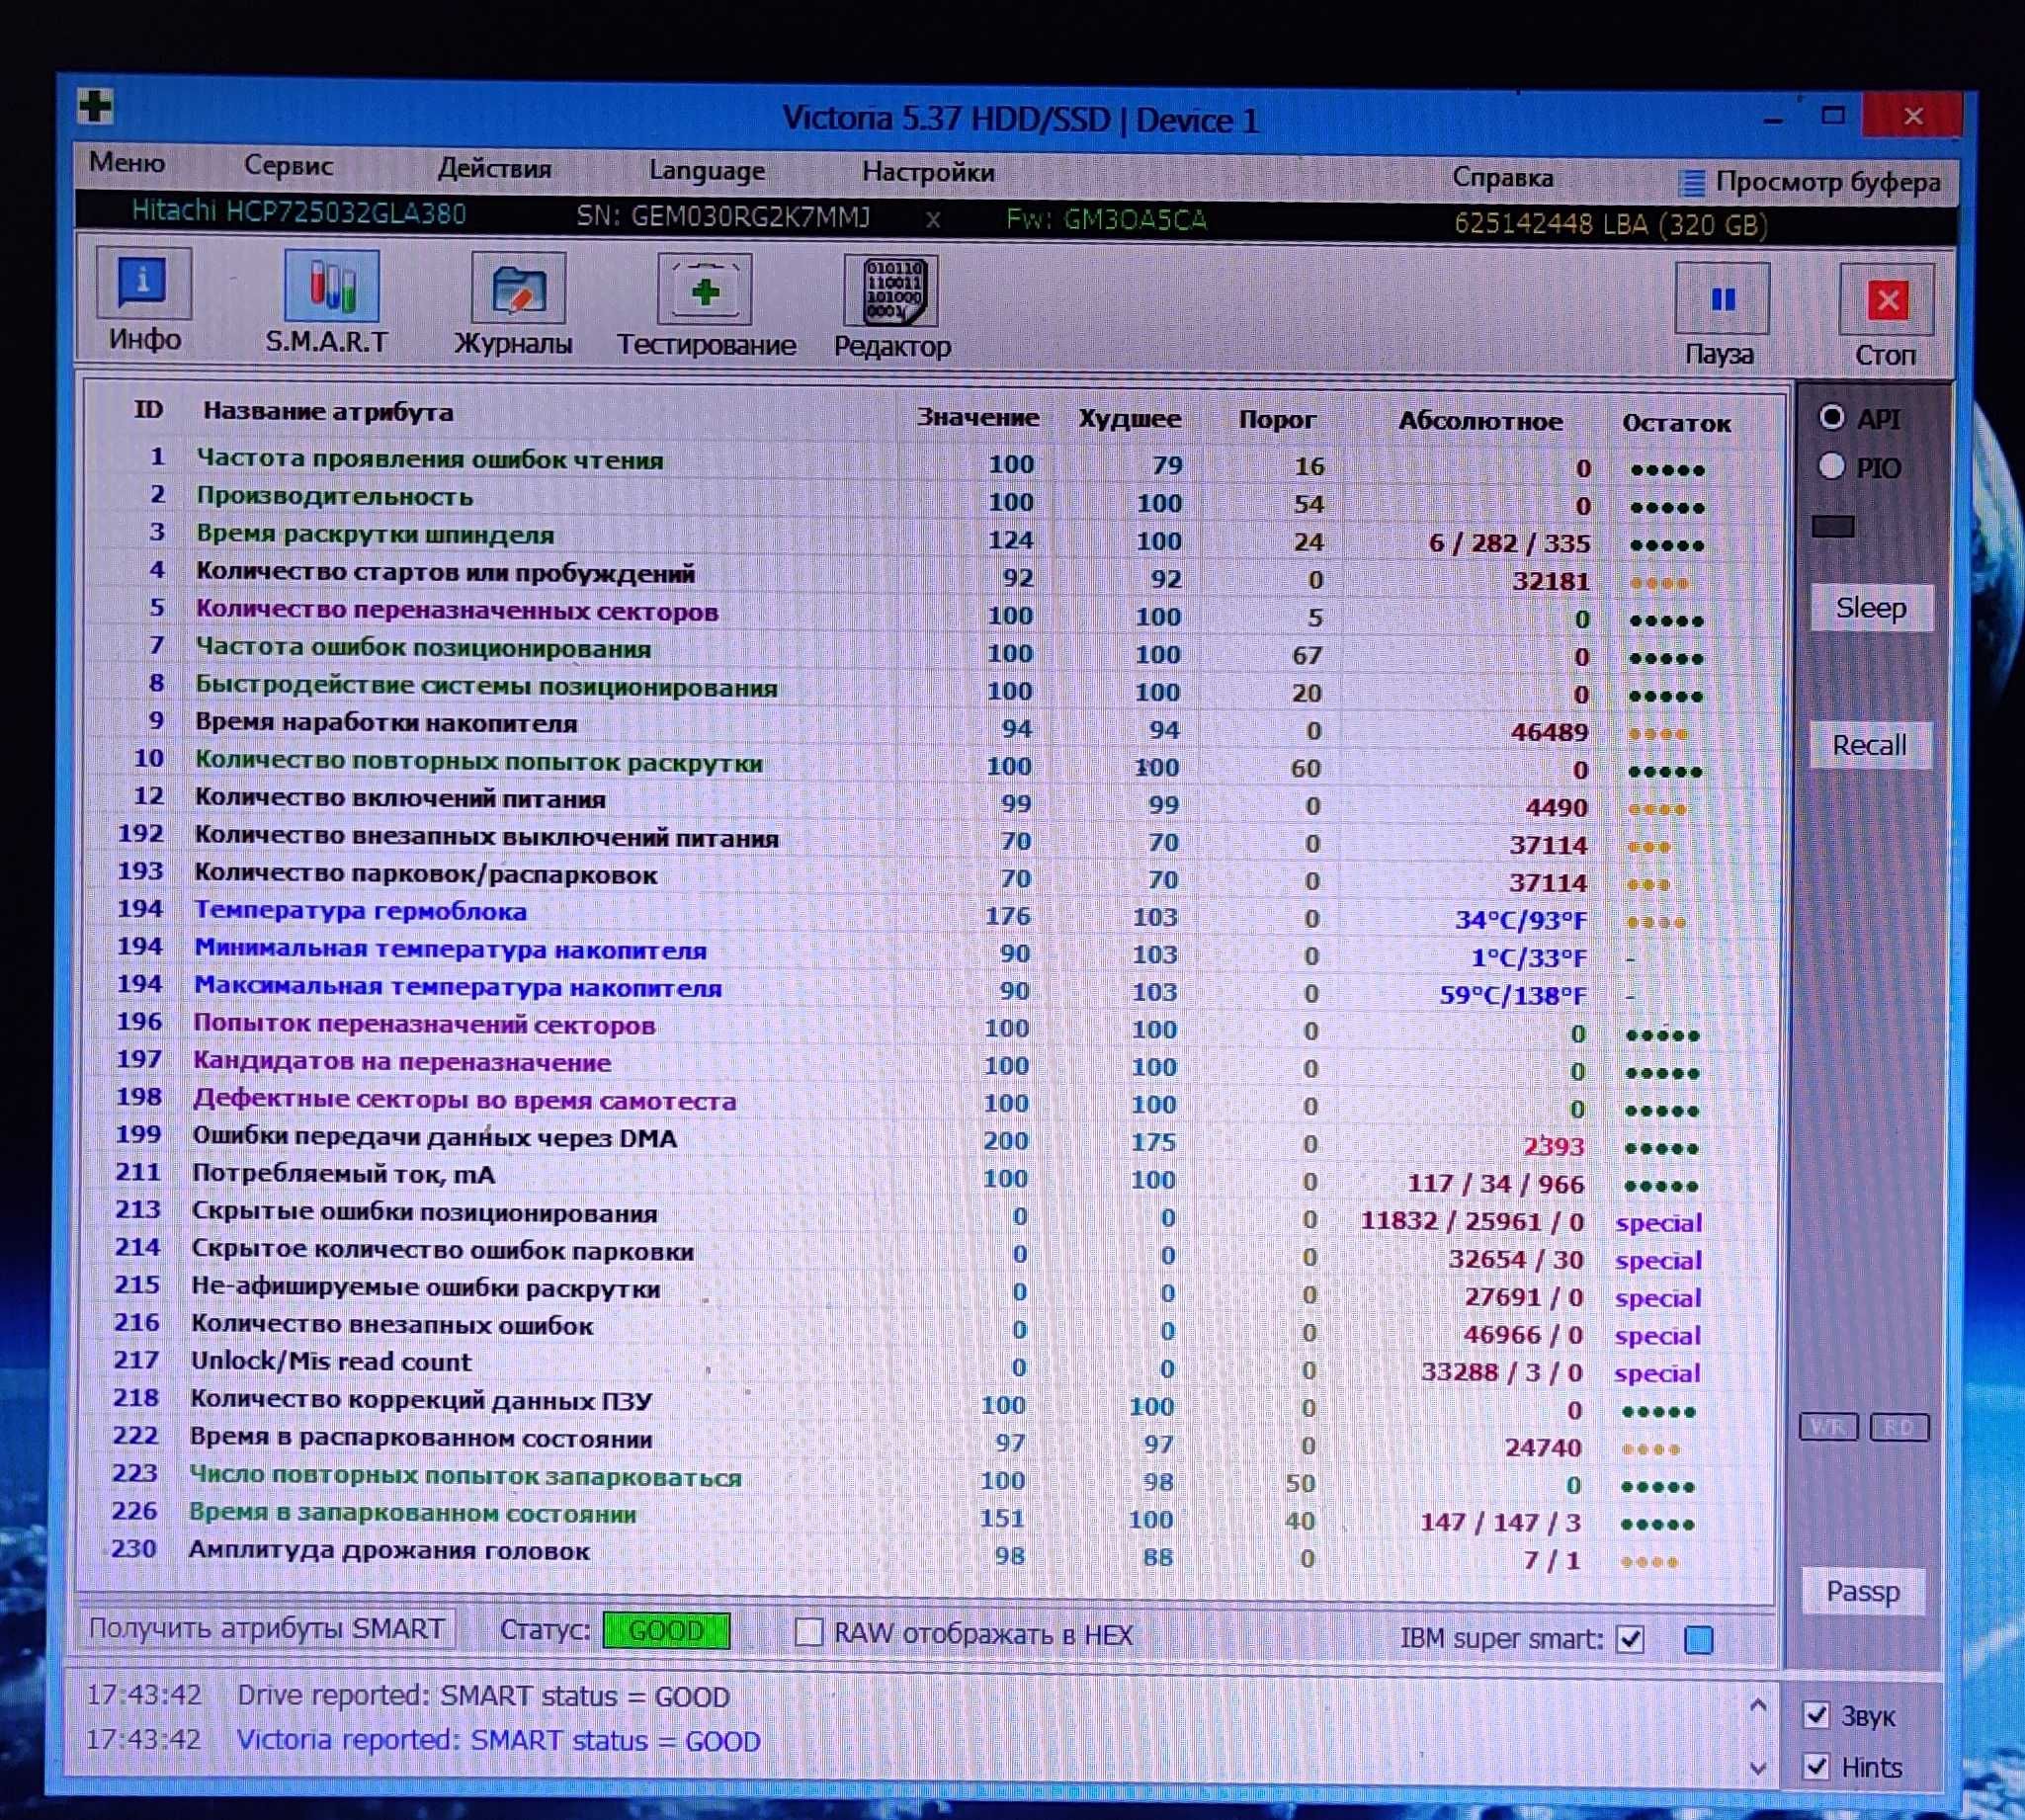Click Hitachi HCP725032GLA380 model name
The width and height of the screenshot is (2025, 1820).
(x=299, y=212)
